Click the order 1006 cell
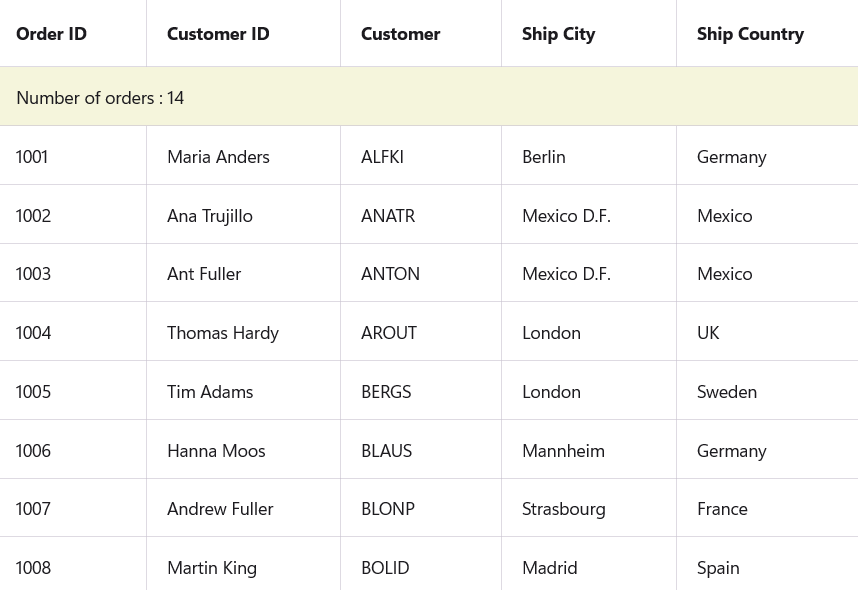Viewport: 858px width, 590px height. 33,451
